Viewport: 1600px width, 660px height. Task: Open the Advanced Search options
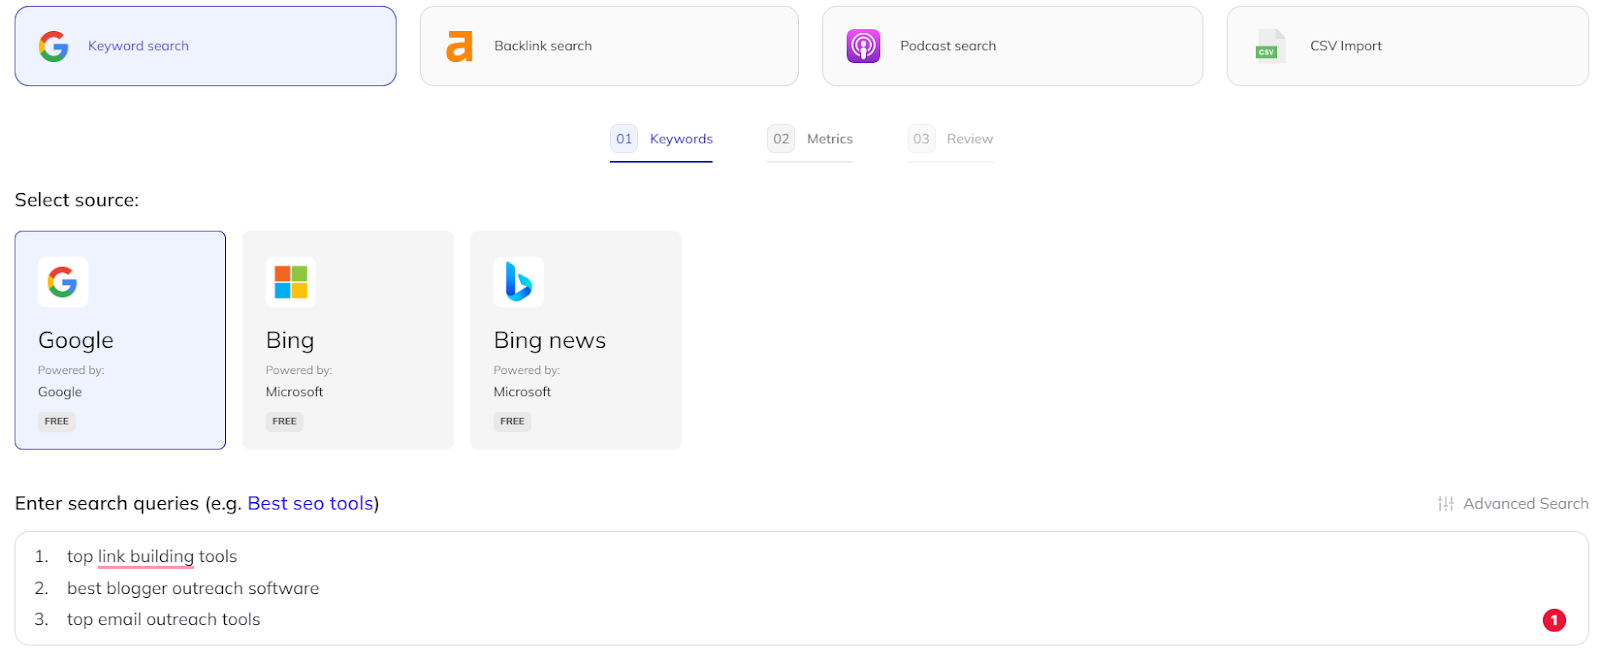1513,504
